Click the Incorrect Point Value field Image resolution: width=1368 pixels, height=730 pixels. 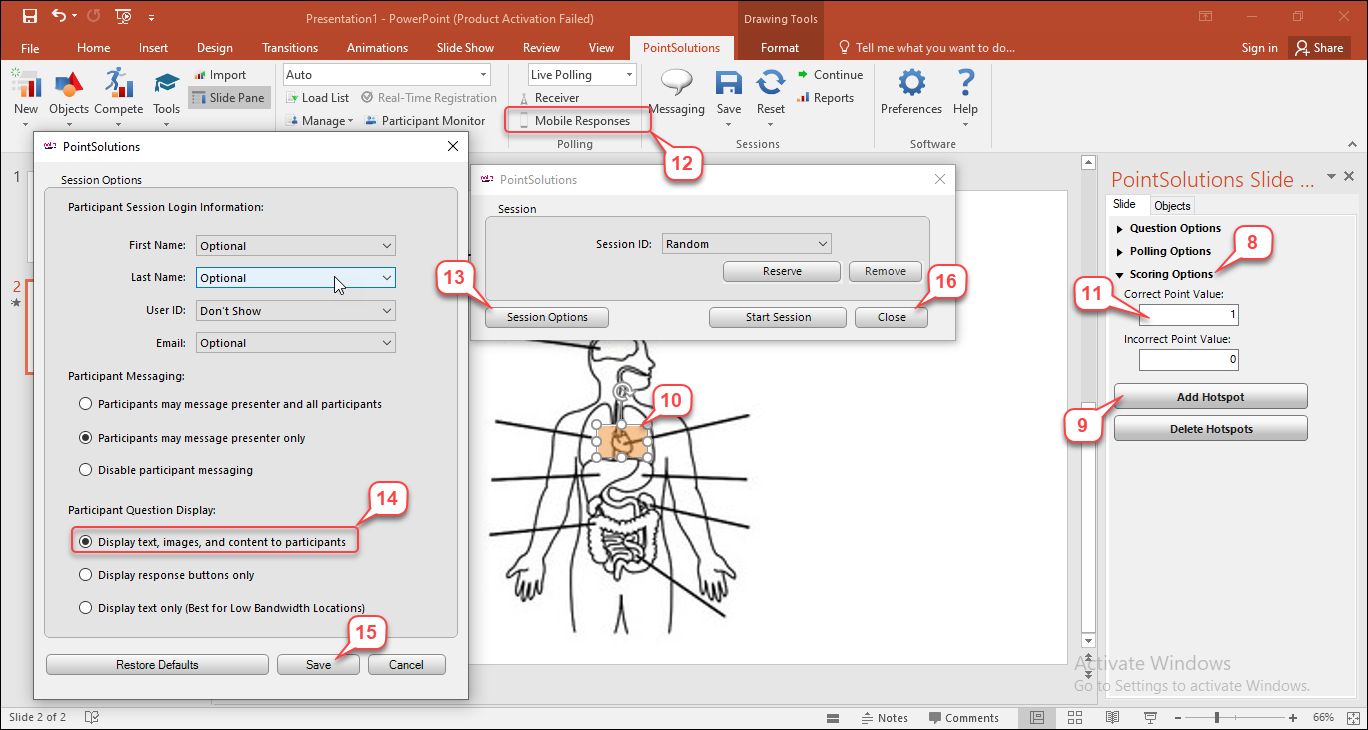pos(1189,359)
